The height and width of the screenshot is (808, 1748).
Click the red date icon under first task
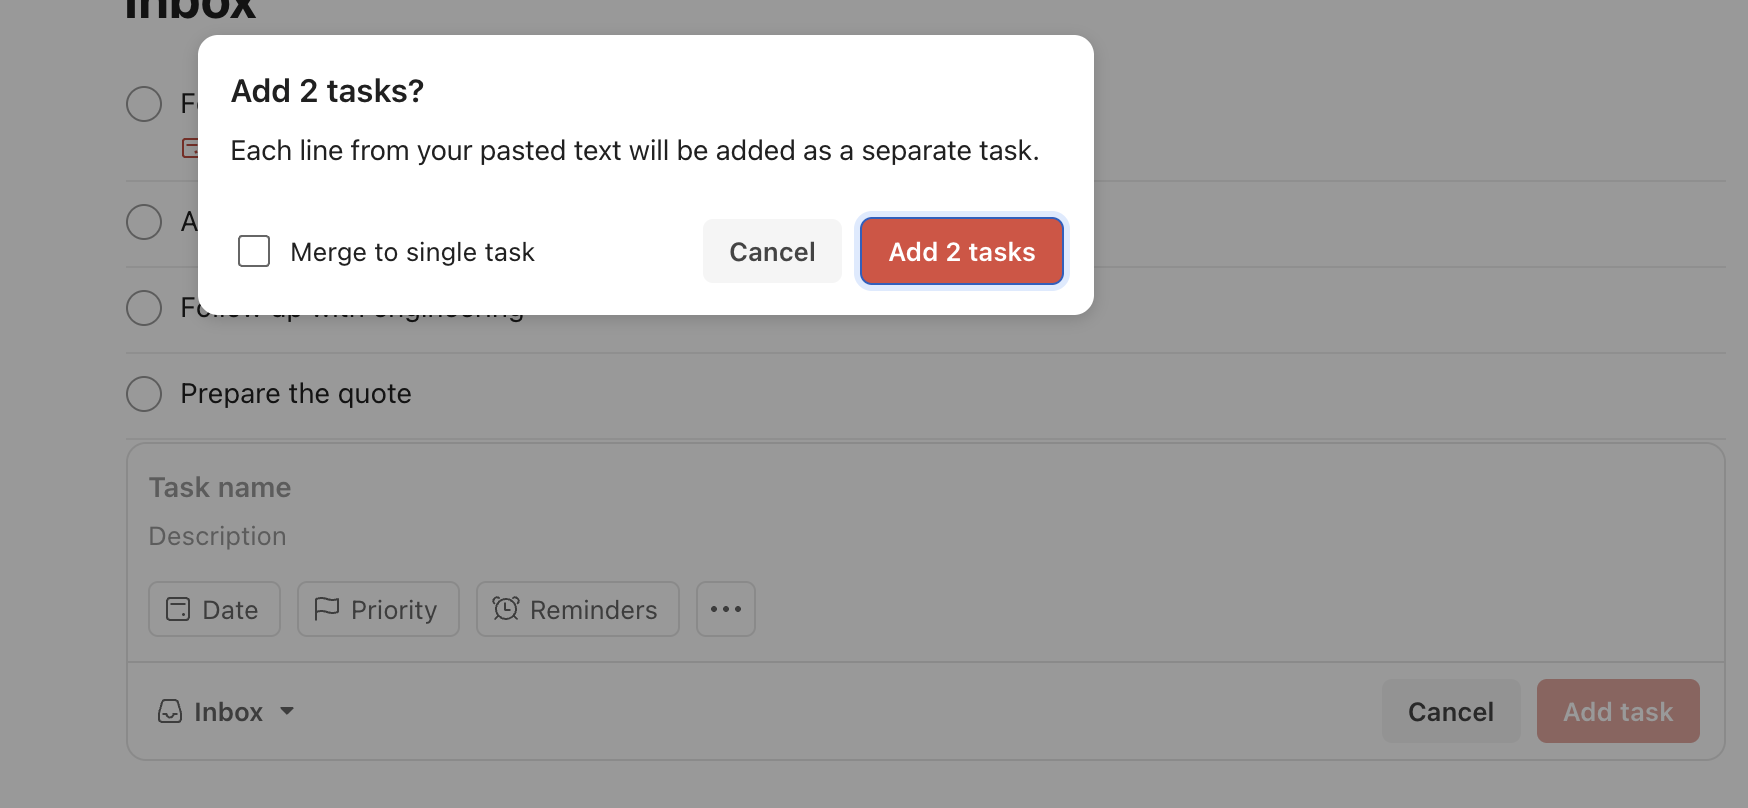(x=190, y=149)
